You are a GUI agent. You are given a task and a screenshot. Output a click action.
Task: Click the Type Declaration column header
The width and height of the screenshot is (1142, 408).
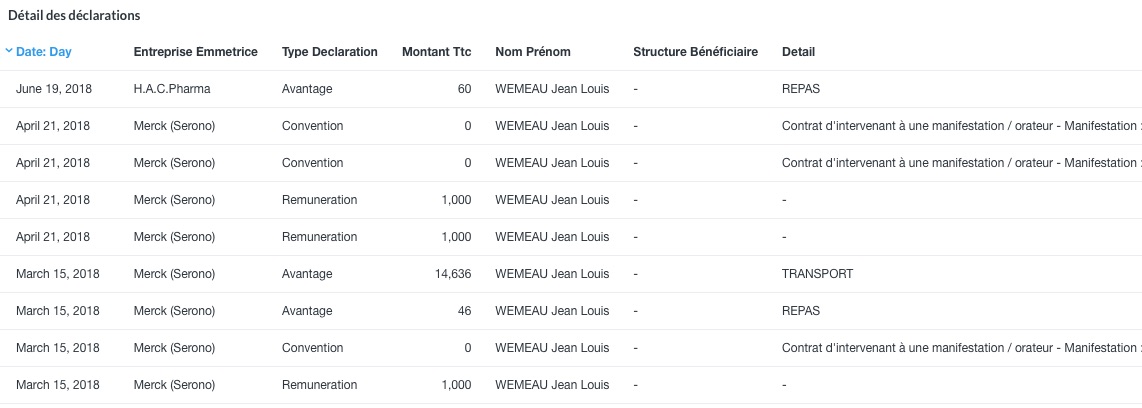[330, 52]
